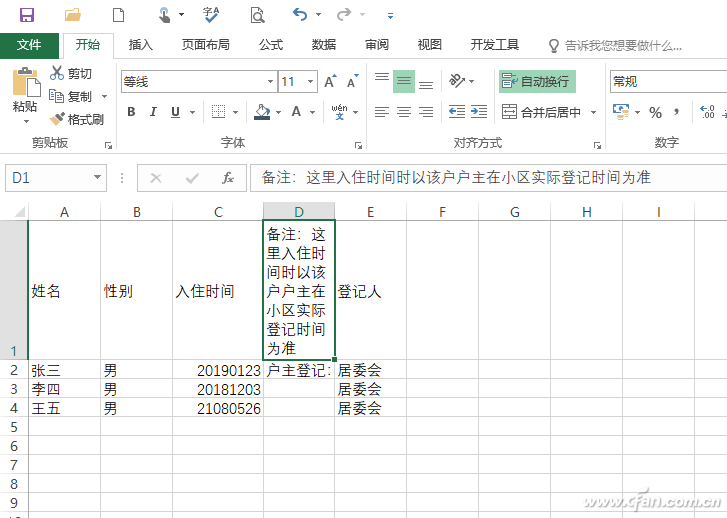Open the font size 11 dropdown

310,82
